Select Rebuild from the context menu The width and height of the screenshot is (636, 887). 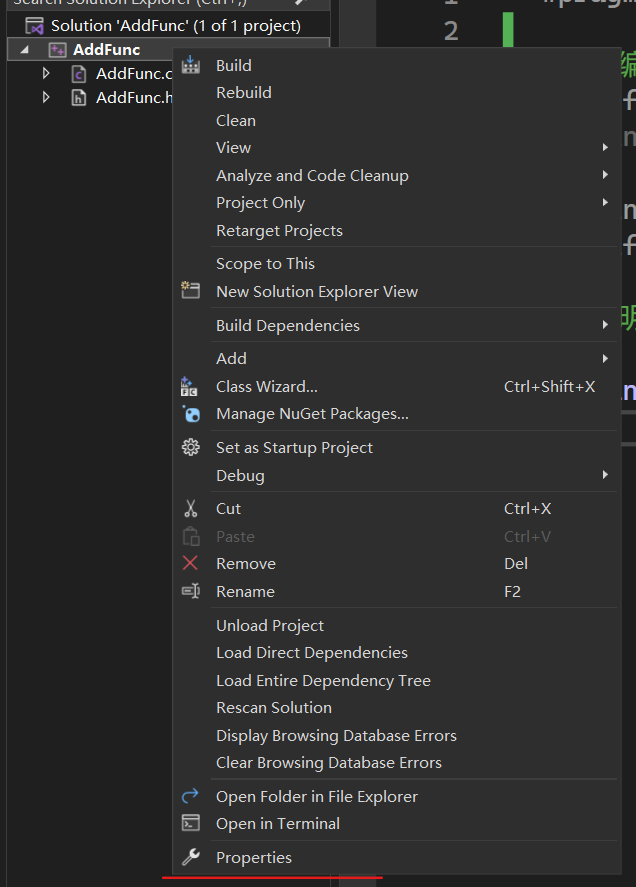[x=243, y=92]
